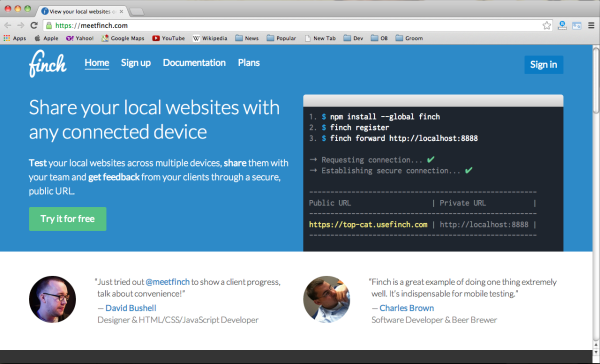
Task: Click the 'finch register' command line
Action: pos(359,127)
